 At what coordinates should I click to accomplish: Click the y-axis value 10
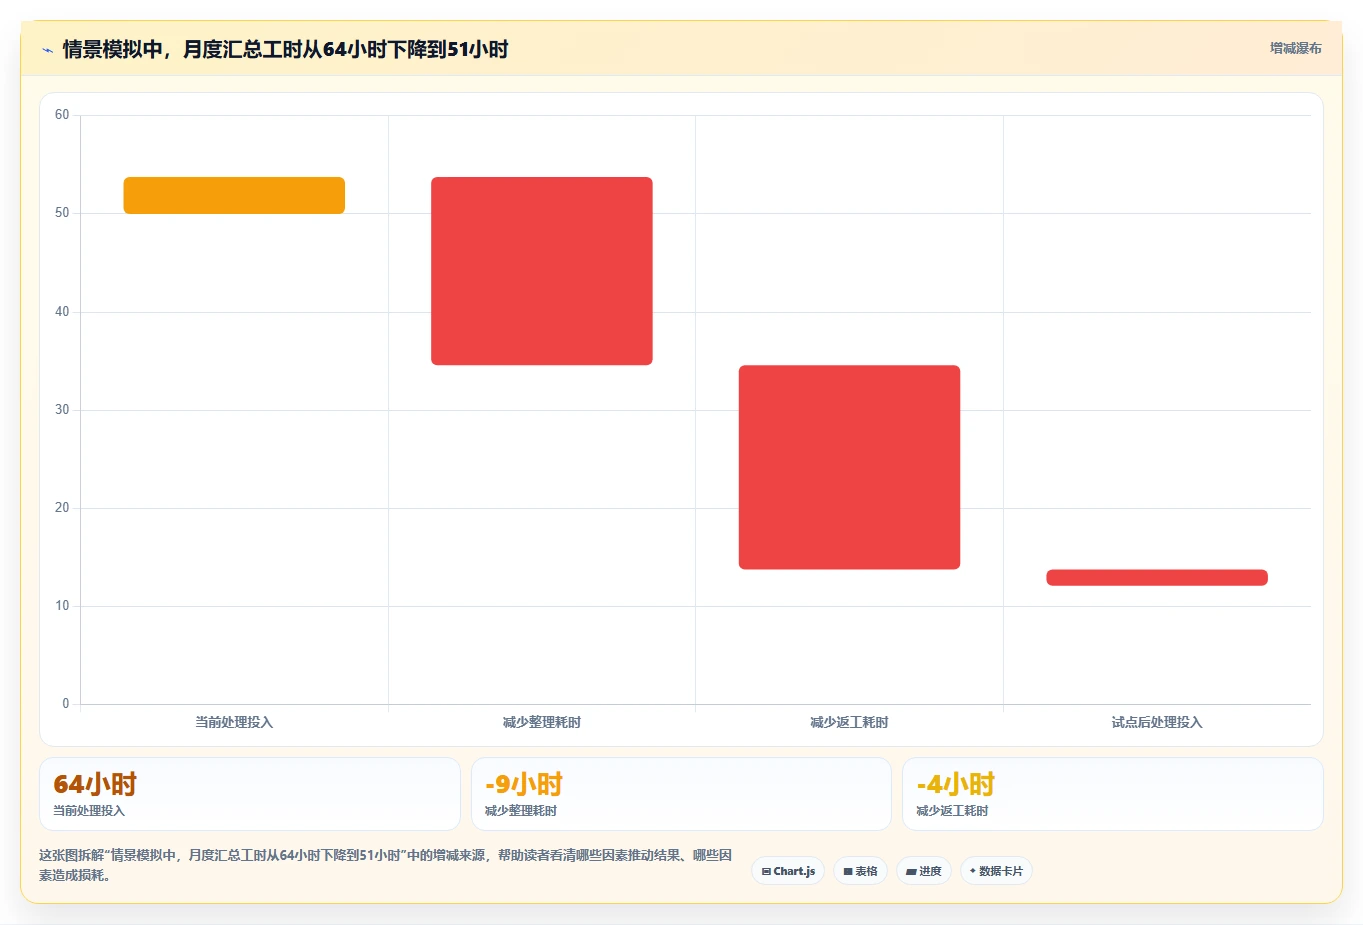pos(62,606)
